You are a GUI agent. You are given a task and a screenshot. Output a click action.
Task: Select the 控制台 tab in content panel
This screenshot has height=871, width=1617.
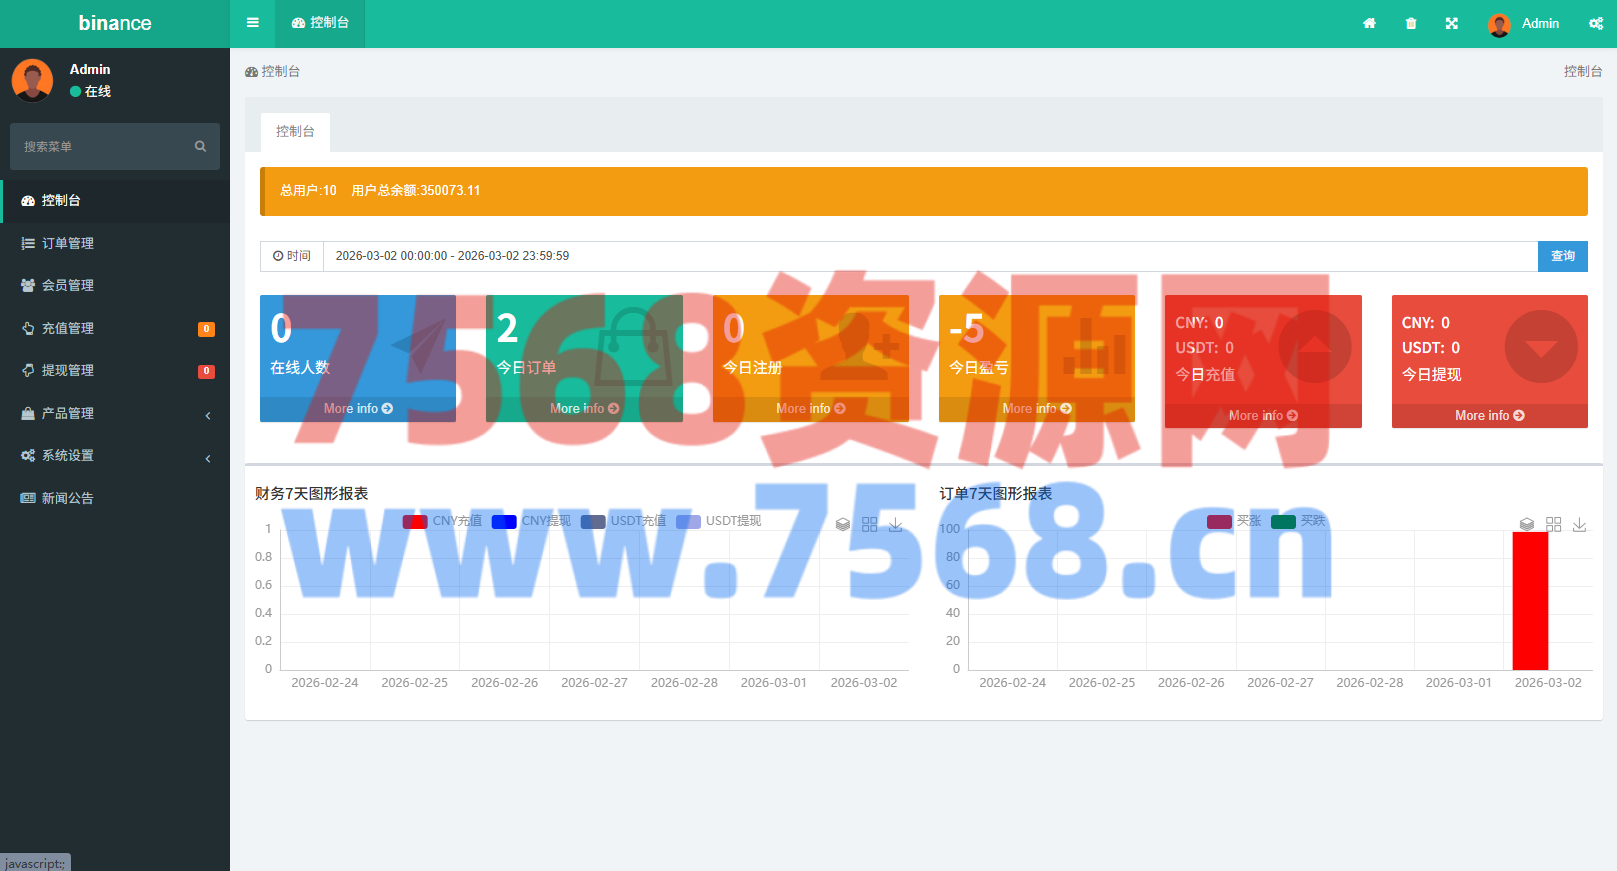(295, 132)
